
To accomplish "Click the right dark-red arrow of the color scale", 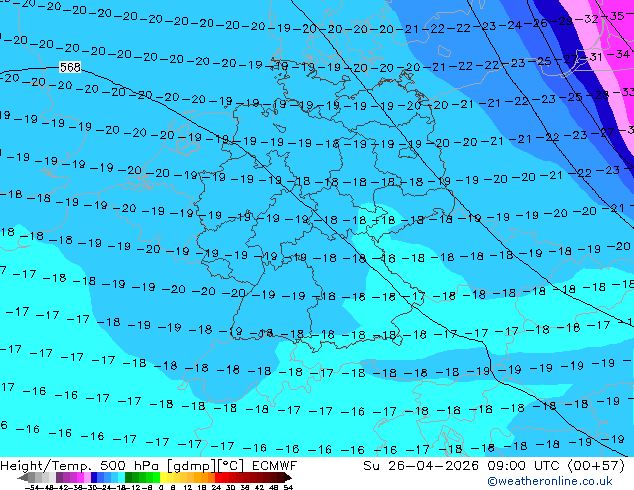I will point(288,478).
